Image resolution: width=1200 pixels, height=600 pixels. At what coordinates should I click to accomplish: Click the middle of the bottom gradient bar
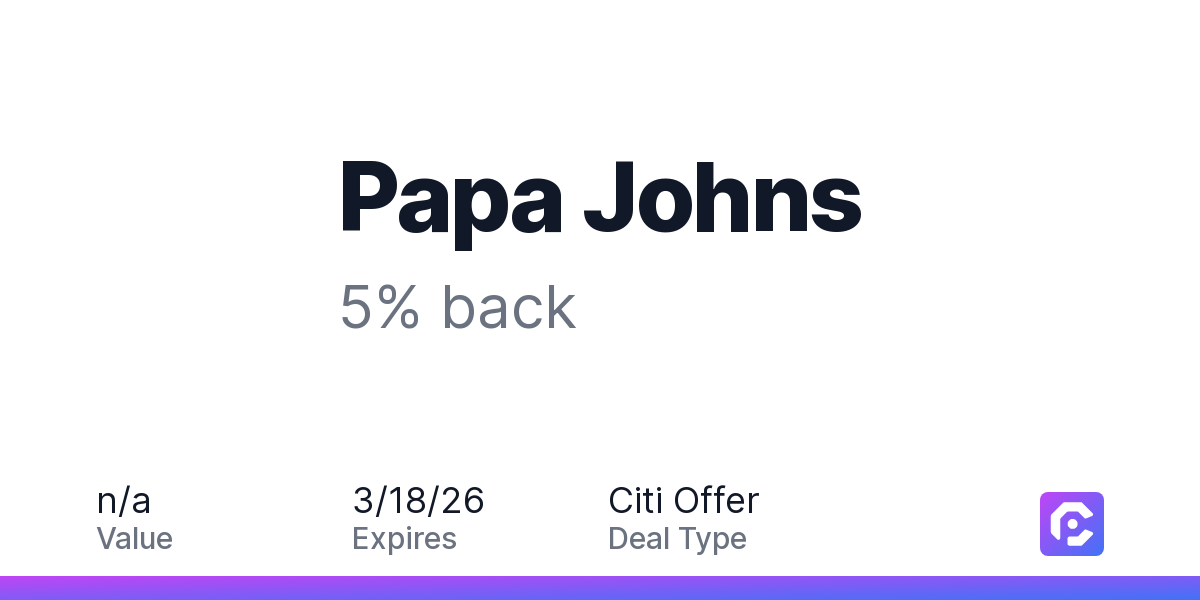pyautogui.click(x=600, y=588)
